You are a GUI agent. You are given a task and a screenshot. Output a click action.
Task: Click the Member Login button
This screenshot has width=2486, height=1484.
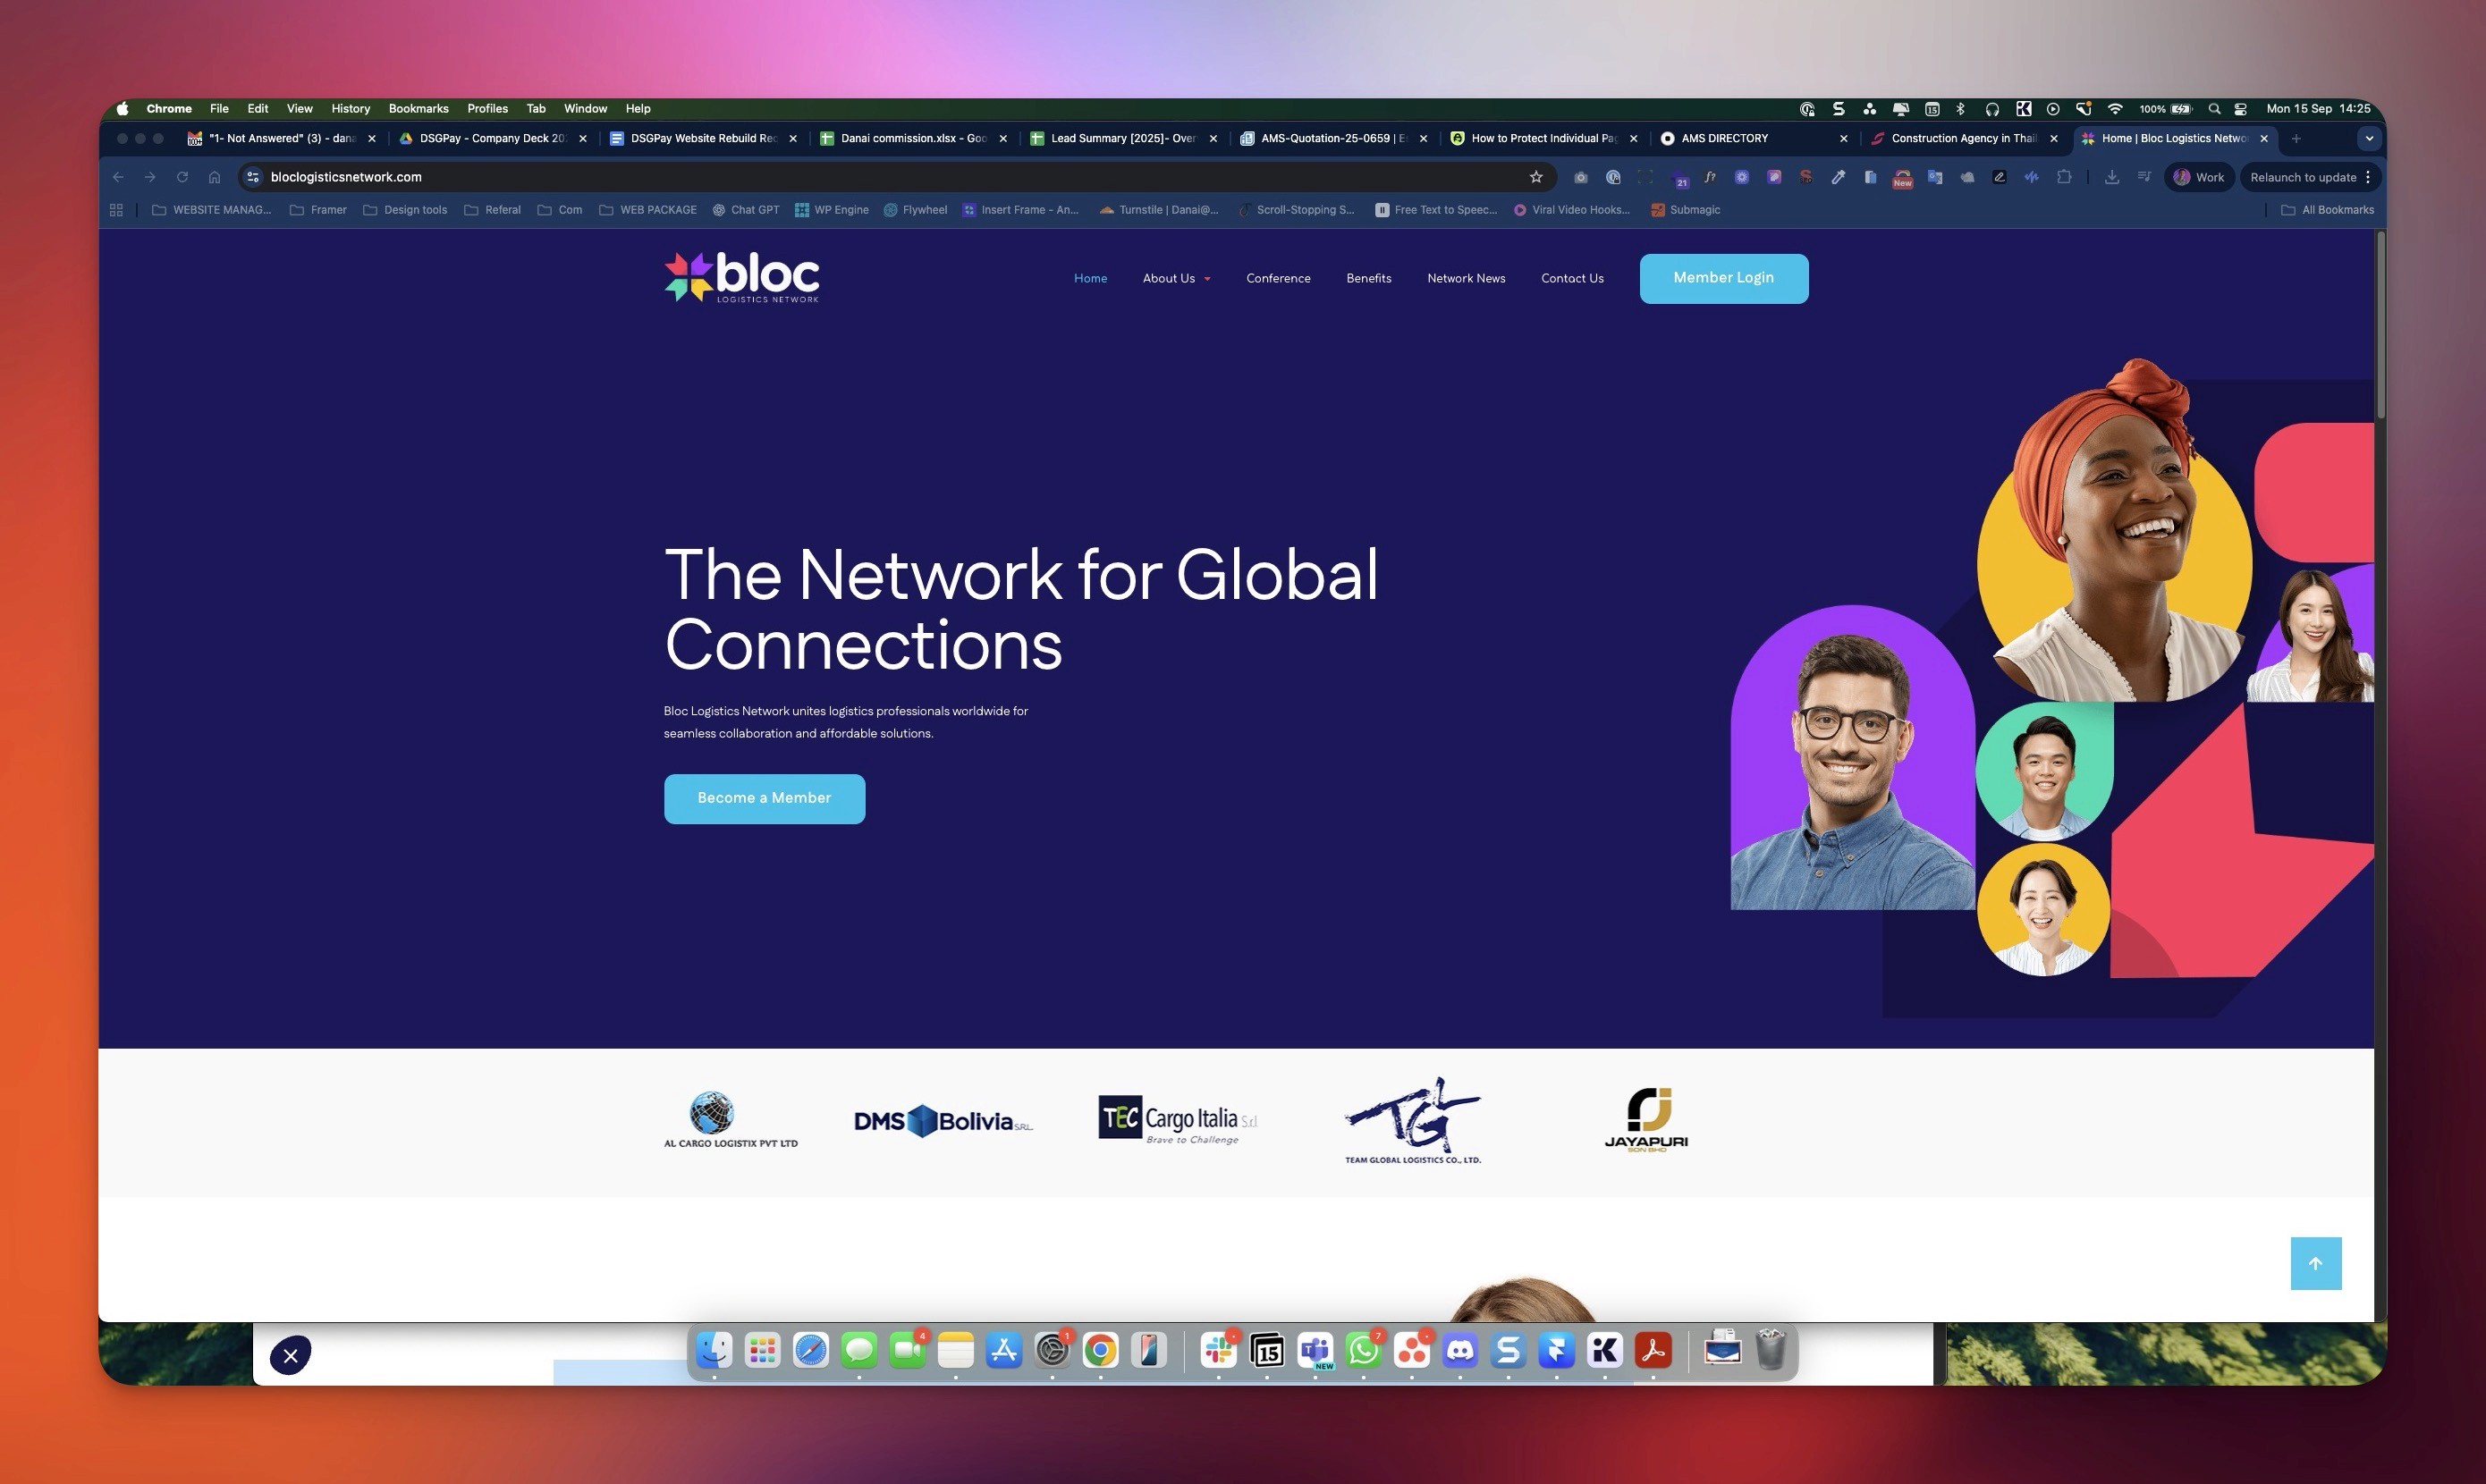point(1723,278)
